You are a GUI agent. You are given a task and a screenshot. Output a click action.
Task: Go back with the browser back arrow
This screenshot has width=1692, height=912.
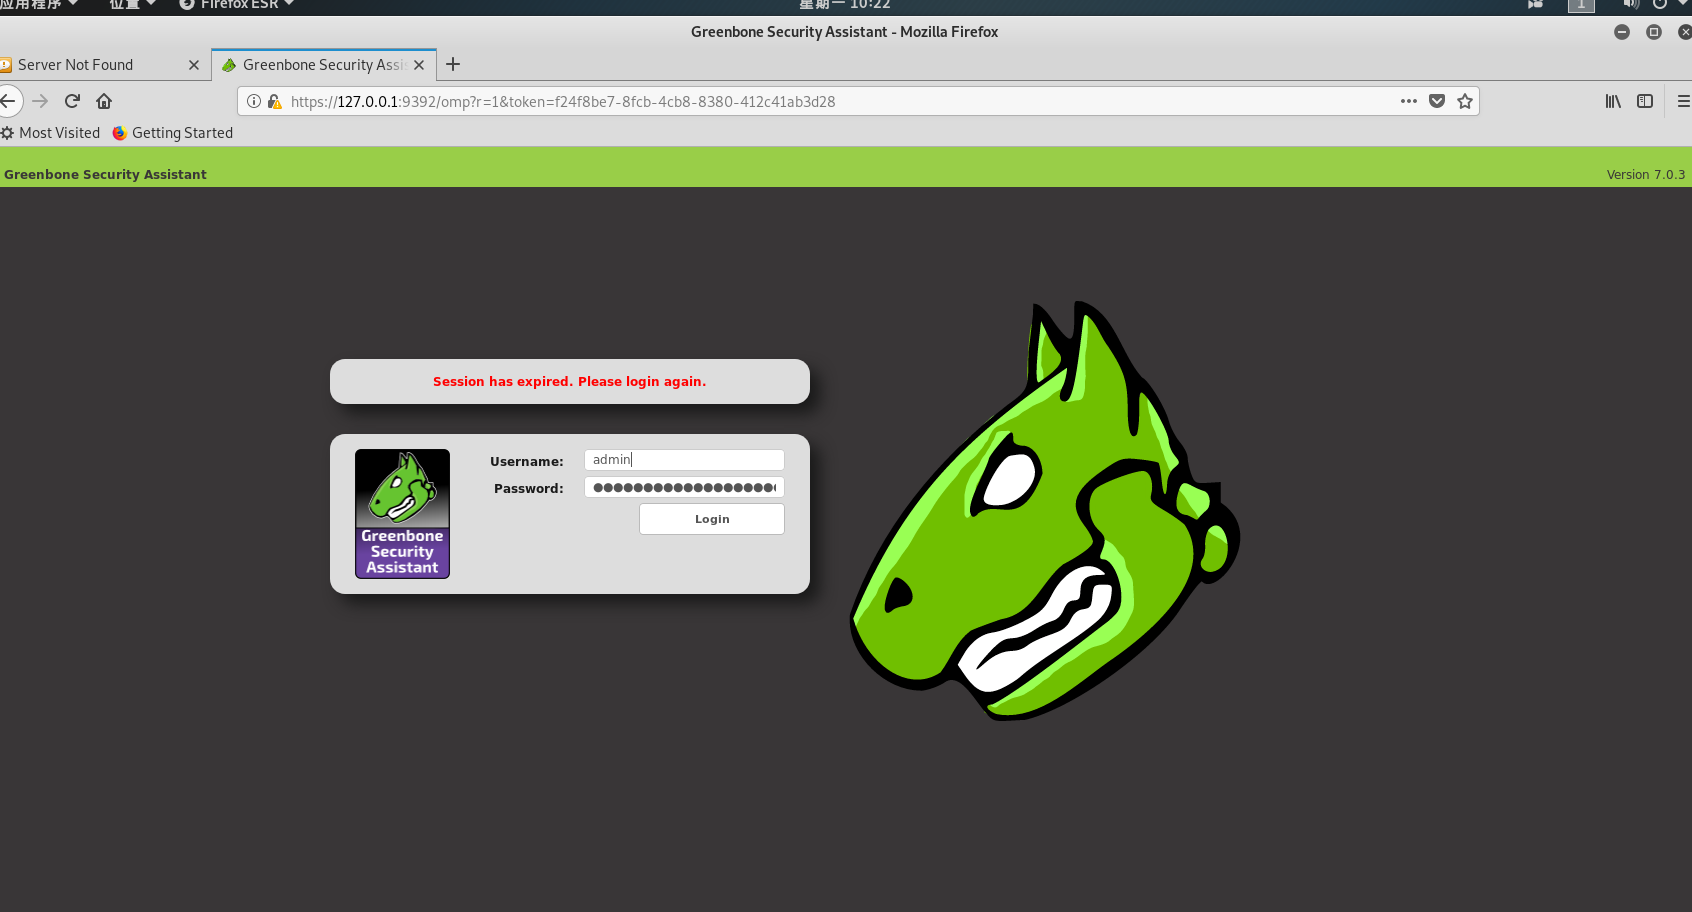[8, 101]
